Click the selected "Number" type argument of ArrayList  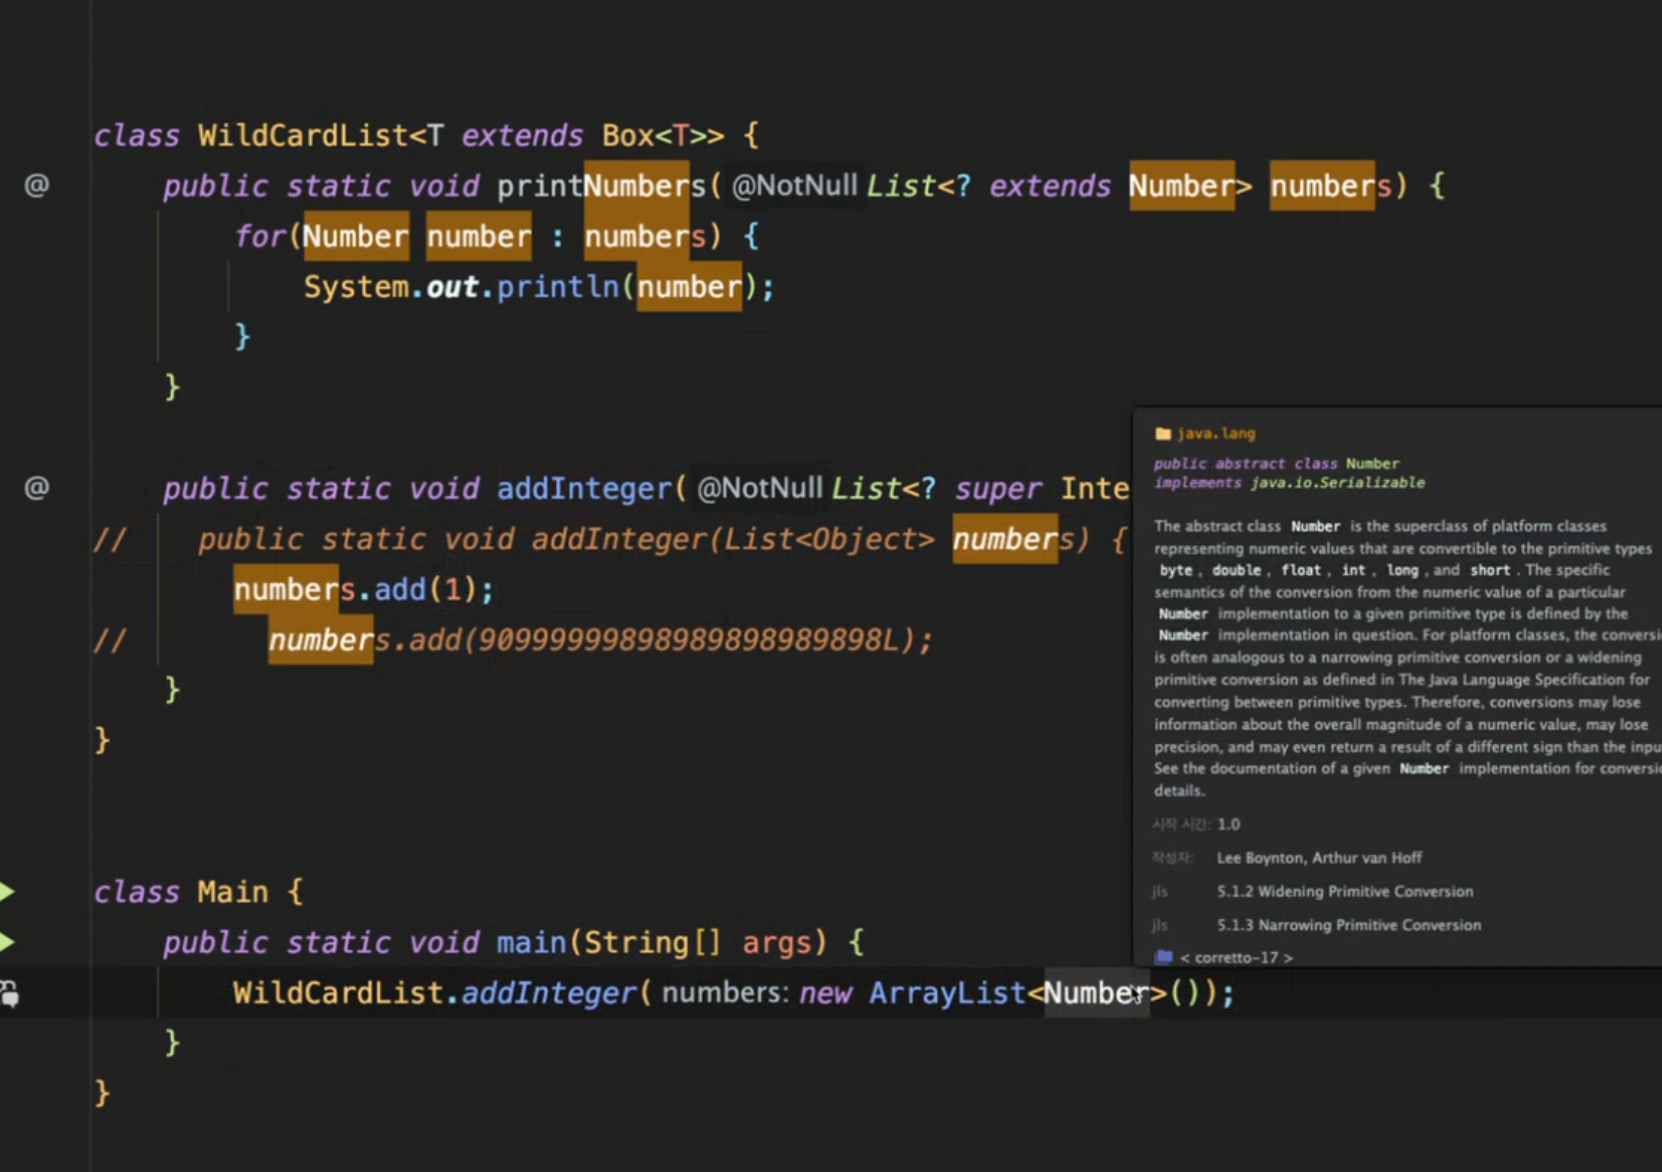(1097, 993)
